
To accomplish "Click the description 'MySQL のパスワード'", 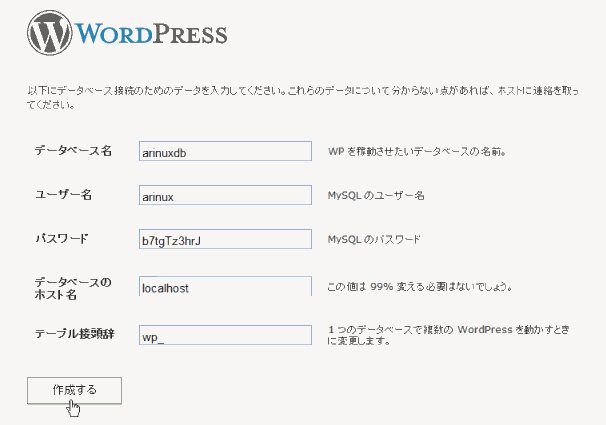I will (374, 240).
